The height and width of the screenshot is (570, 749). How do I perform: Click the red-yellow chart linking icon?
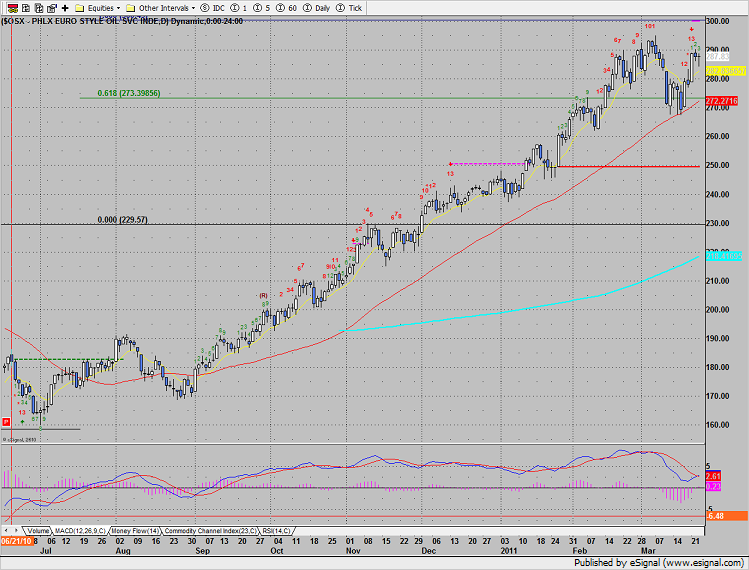[x=13, y=8]
